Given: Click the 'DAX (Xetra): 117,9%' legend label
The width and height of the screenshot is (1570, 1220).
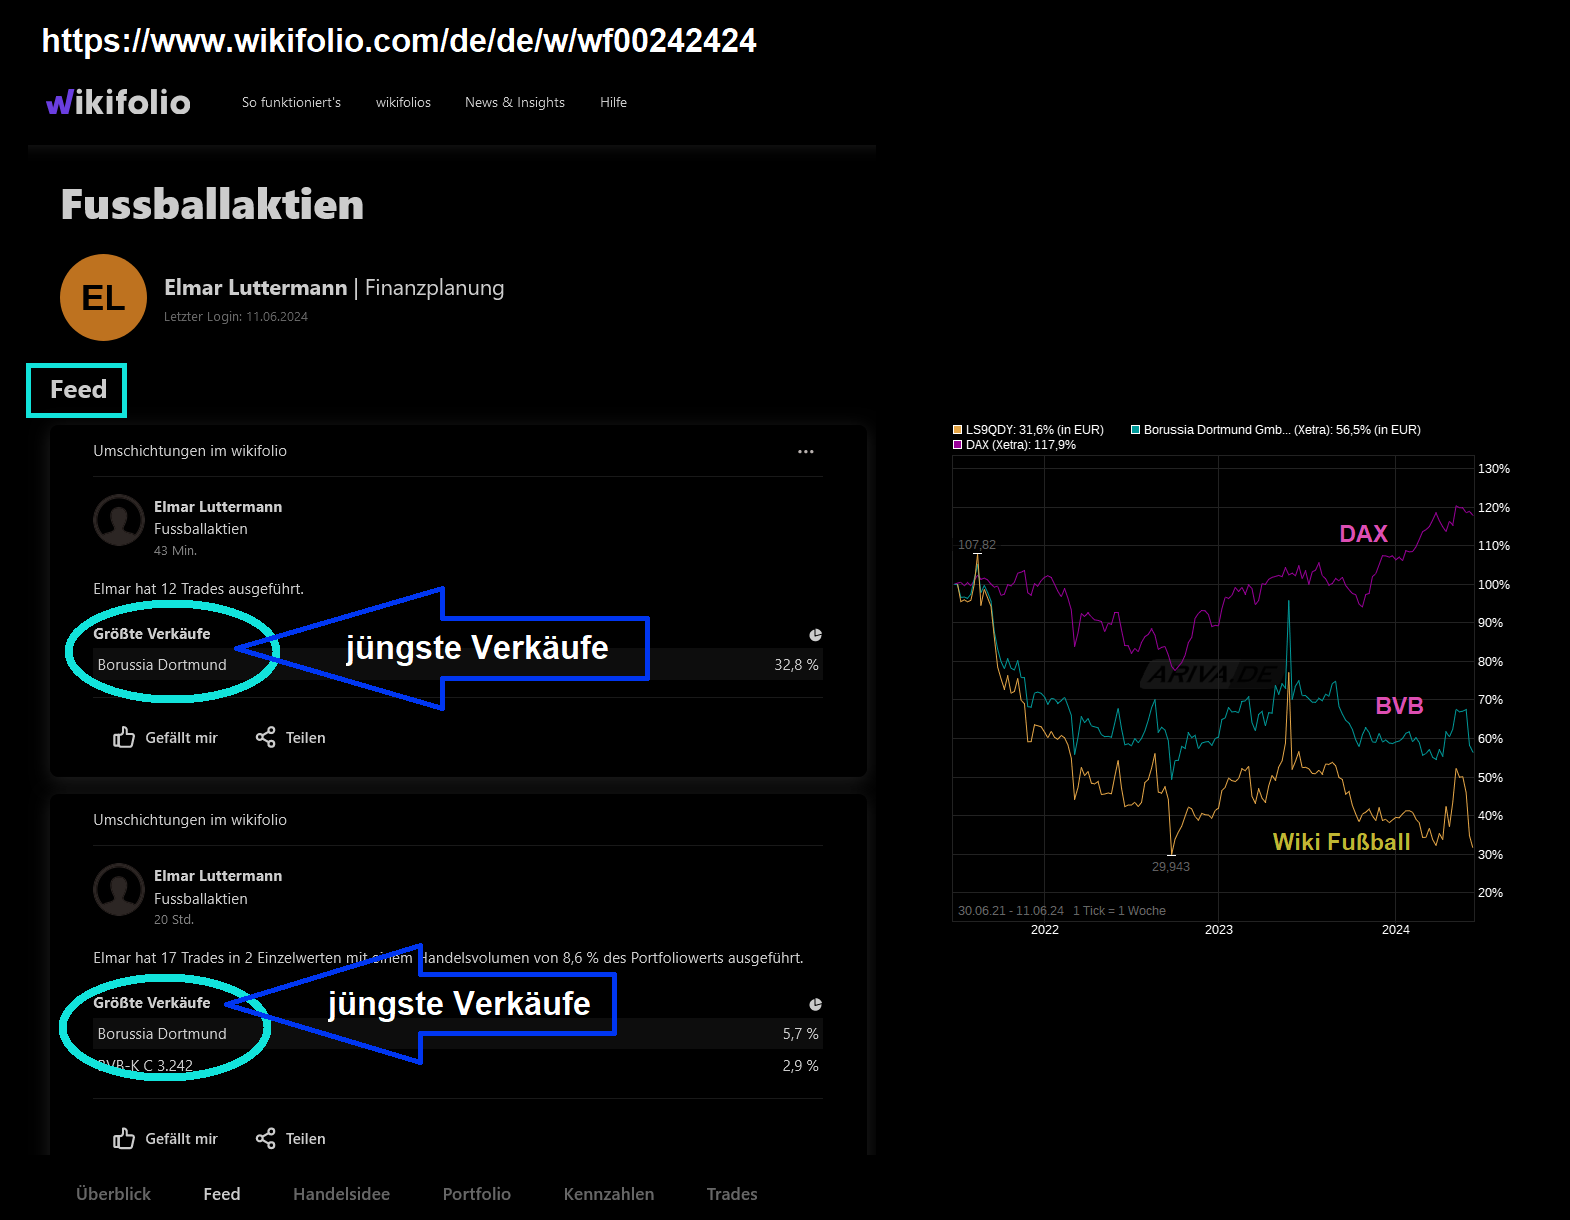Looking at the screenshot, I should 1021,445.
